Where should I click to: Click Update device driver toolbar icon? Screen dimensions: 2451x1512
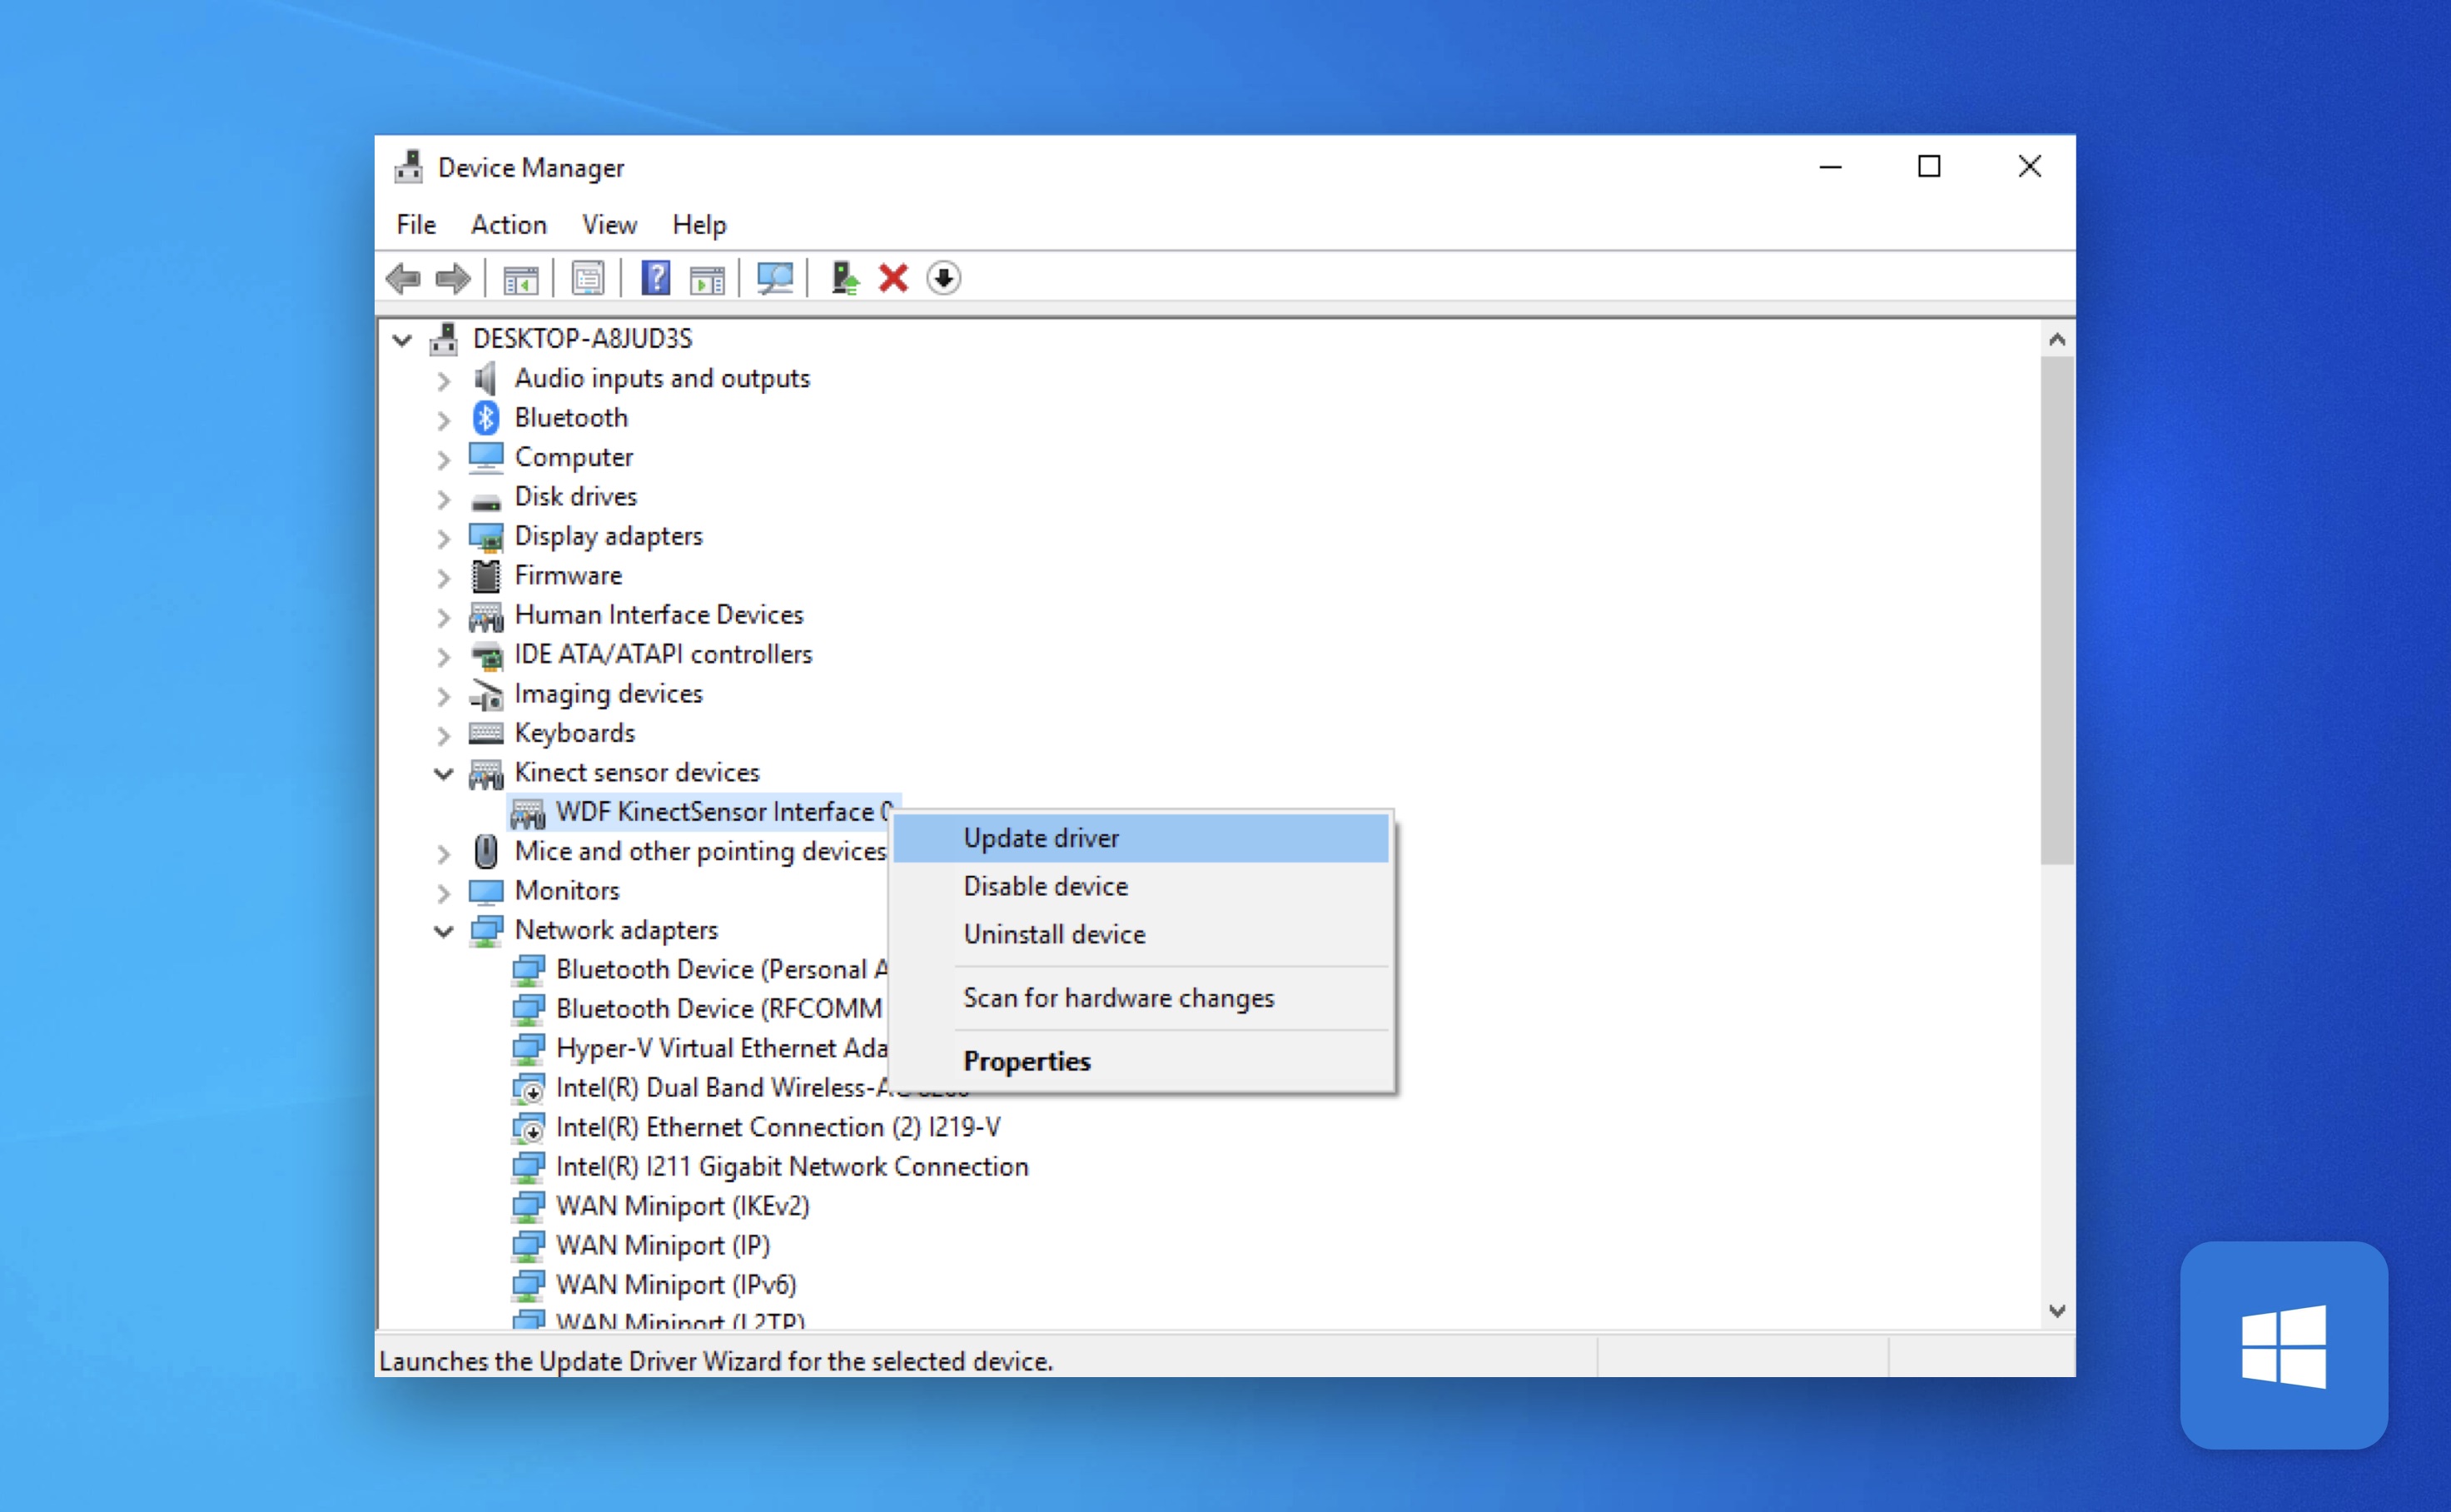point(844,278)
